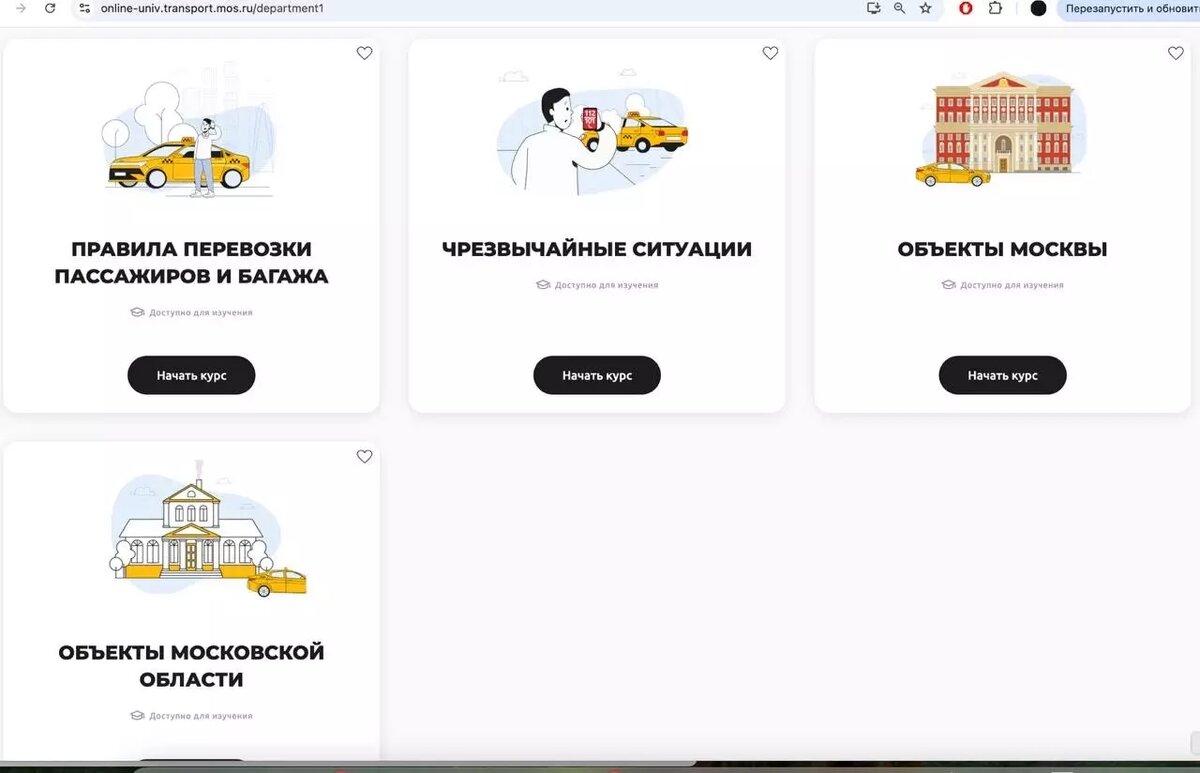This screenshot has height=773, width=1200.
Task: Click the 'ЧРЕЗВЫЧАЙНЫЕ СИТУАЦИИ' title
Action: coord(597,249)
